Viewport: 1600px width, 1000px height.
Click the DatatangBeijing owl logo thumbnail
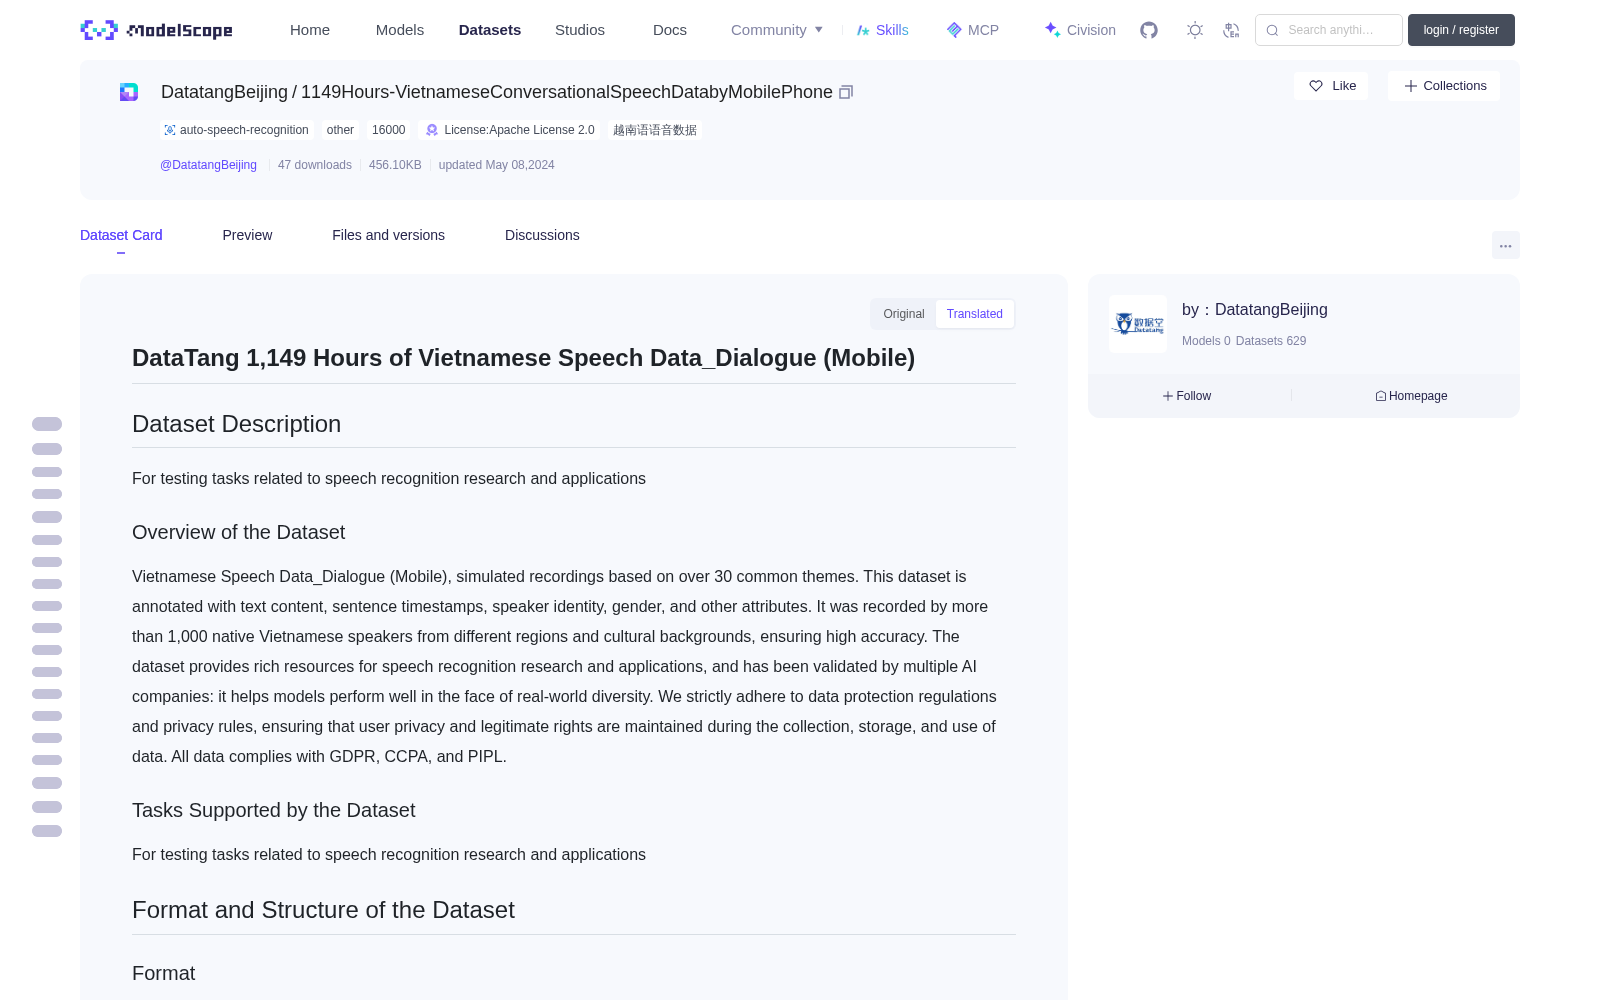[1138, 323]
